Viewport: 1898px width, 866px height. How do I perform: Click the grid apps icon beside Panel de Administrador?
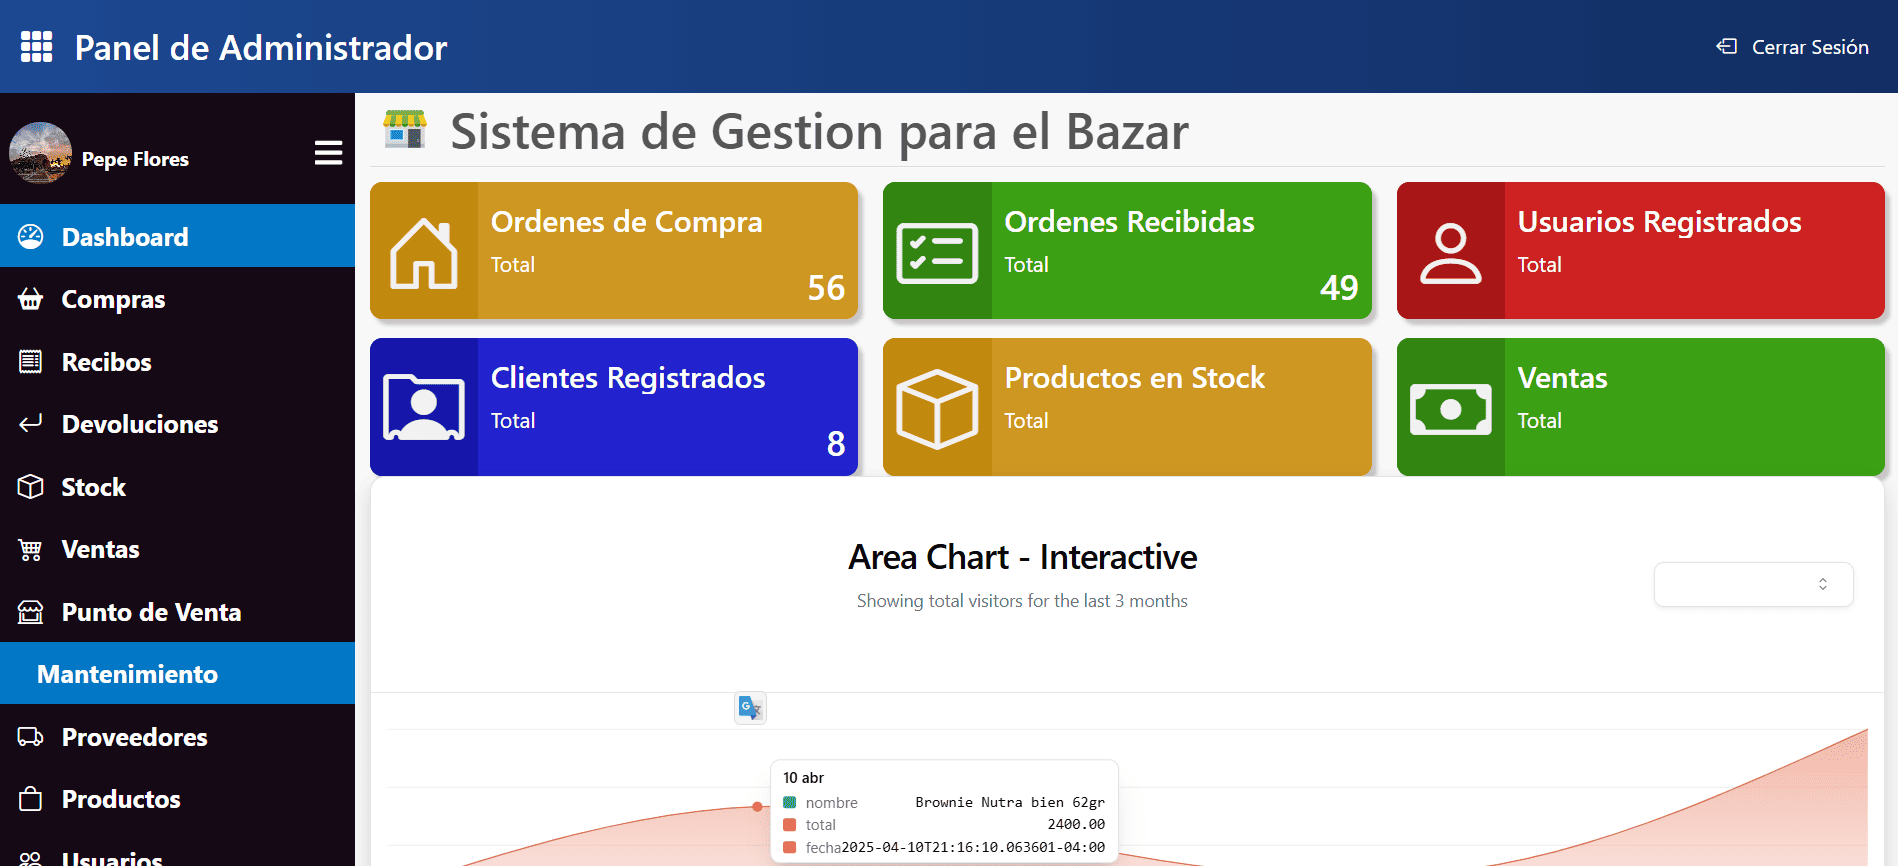(37, 47)
